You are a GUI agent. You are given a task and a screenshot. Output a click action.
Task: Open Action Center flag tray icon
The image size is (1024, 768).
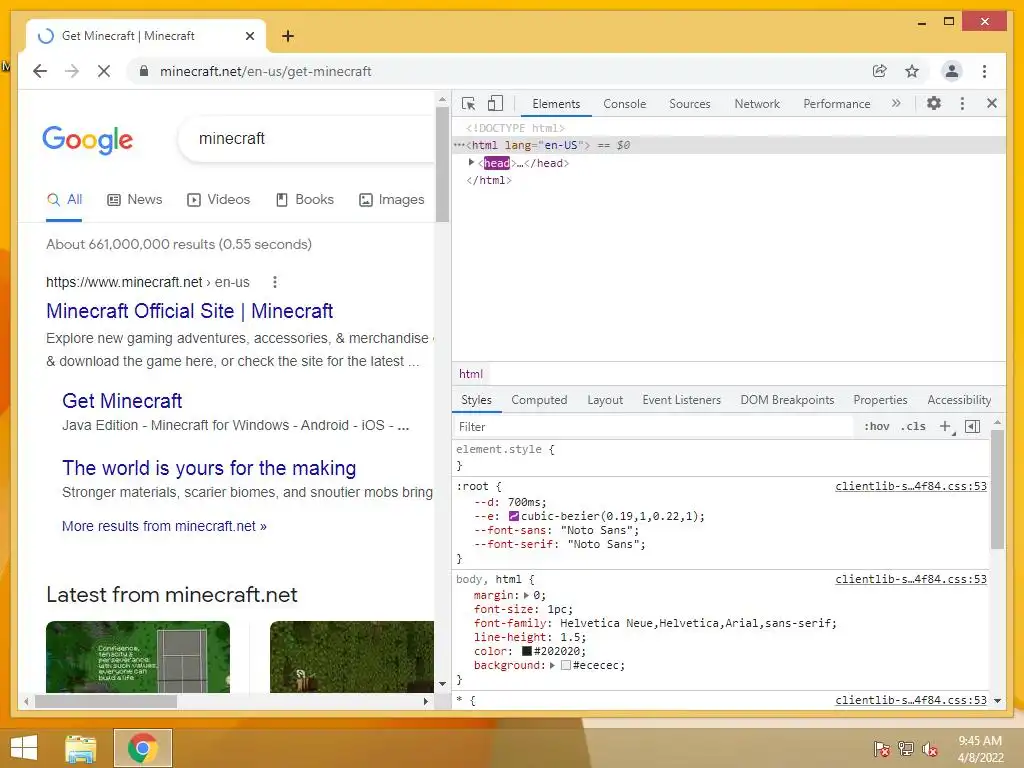click(882, 749)
